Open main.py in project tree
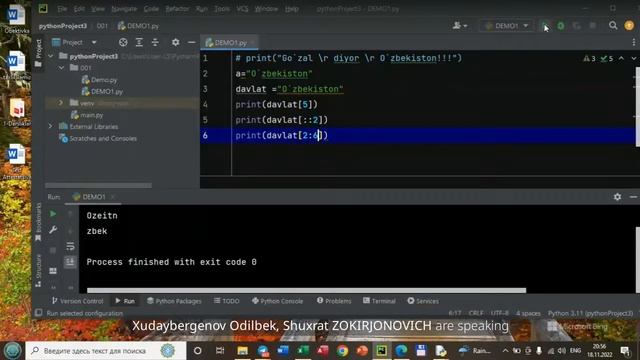 87,115
